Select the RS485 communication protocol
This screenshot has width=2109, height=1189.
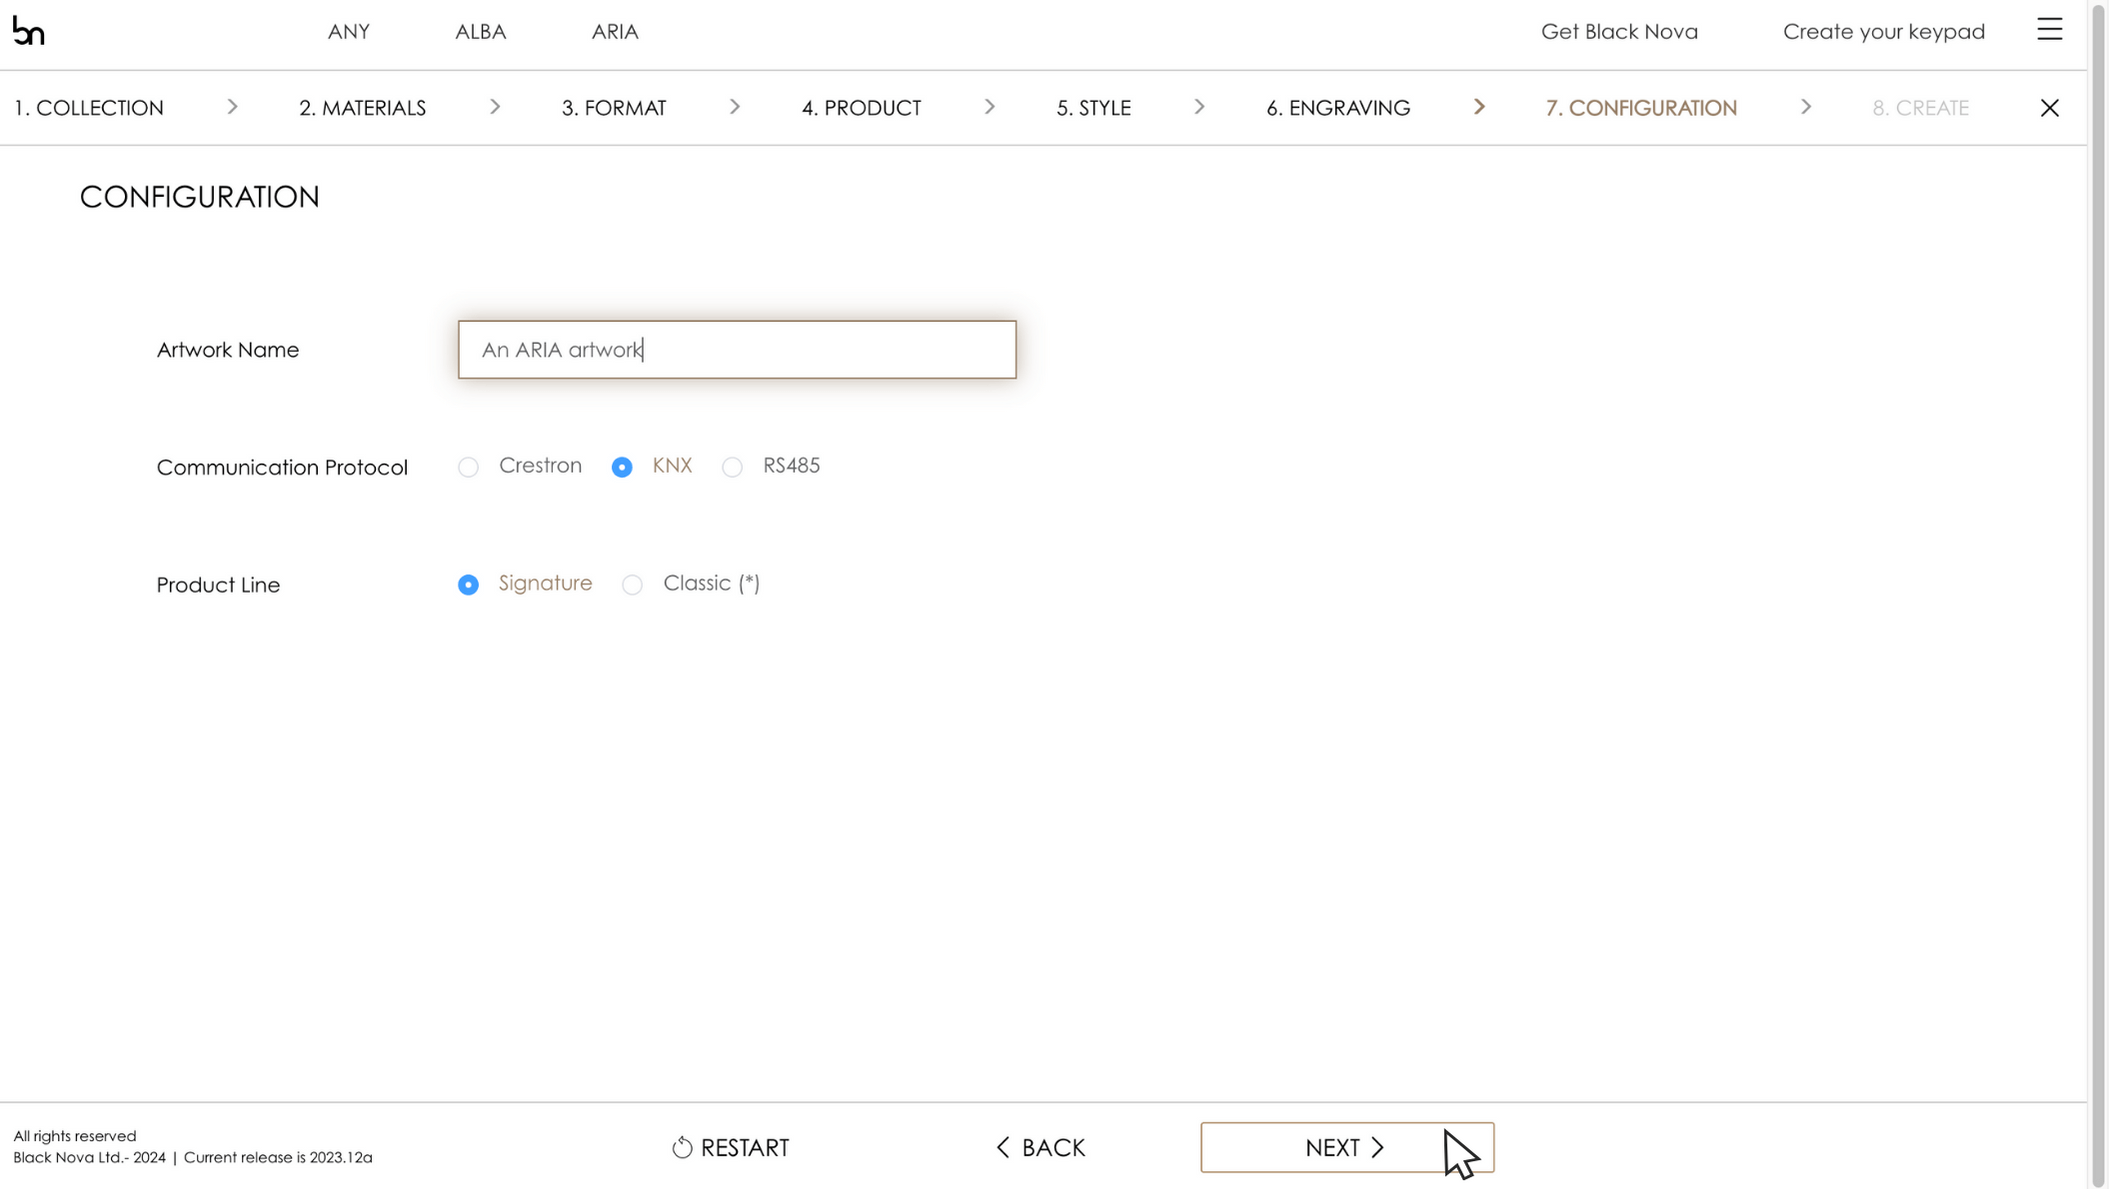[732, 466]
